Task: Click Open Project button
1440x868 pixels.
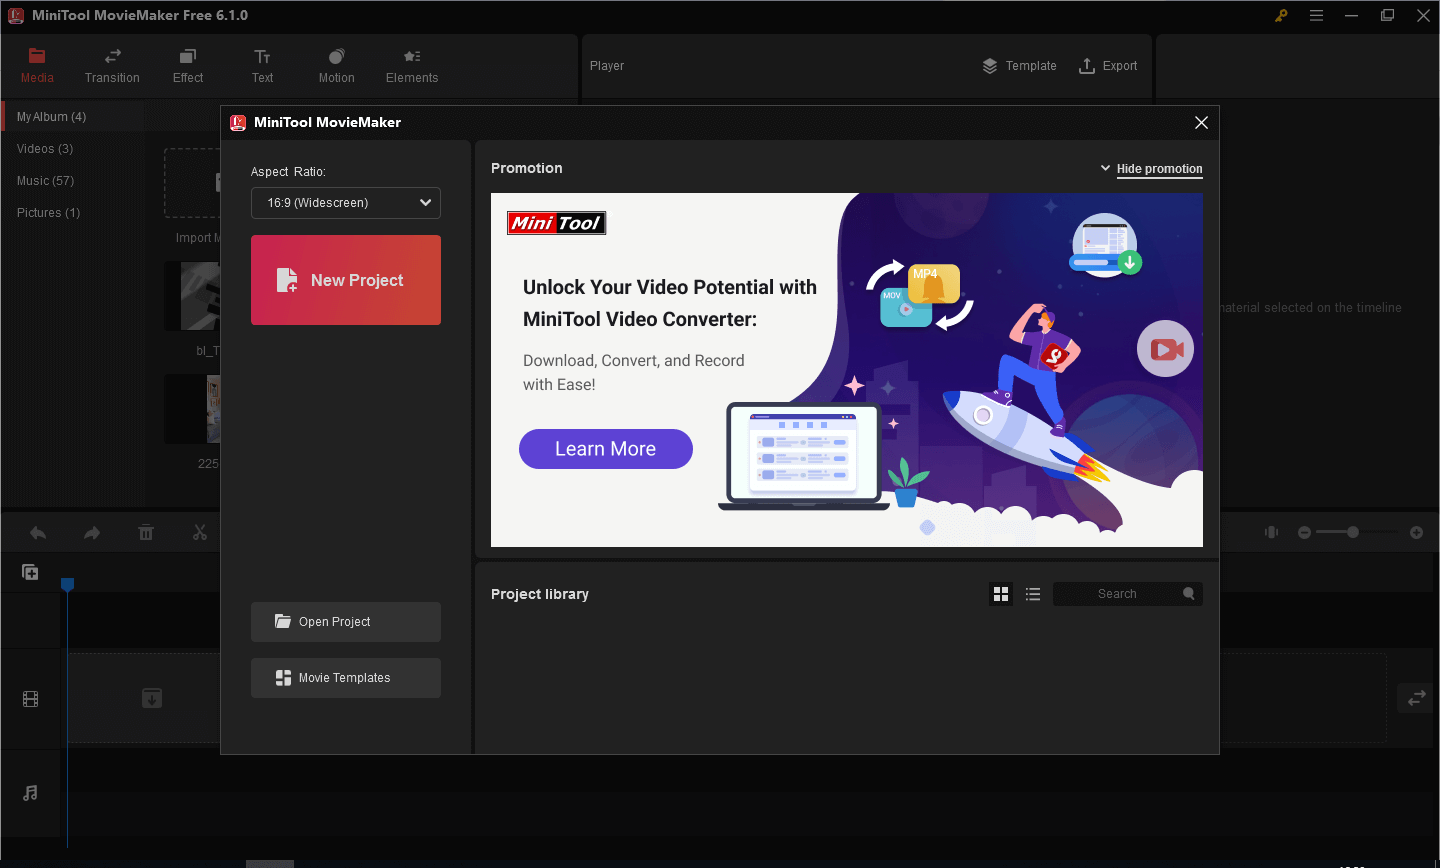Action: tap(346, 622)
